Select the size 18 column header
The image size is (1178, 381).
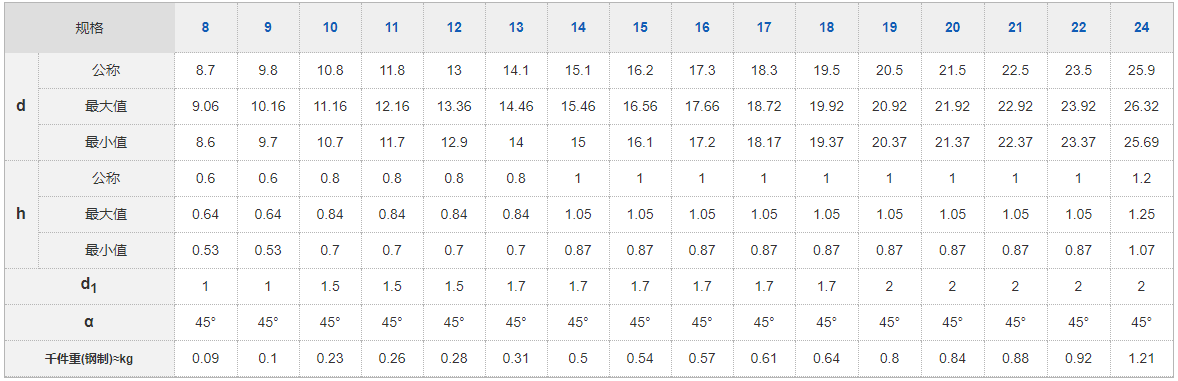pos(826,28)
